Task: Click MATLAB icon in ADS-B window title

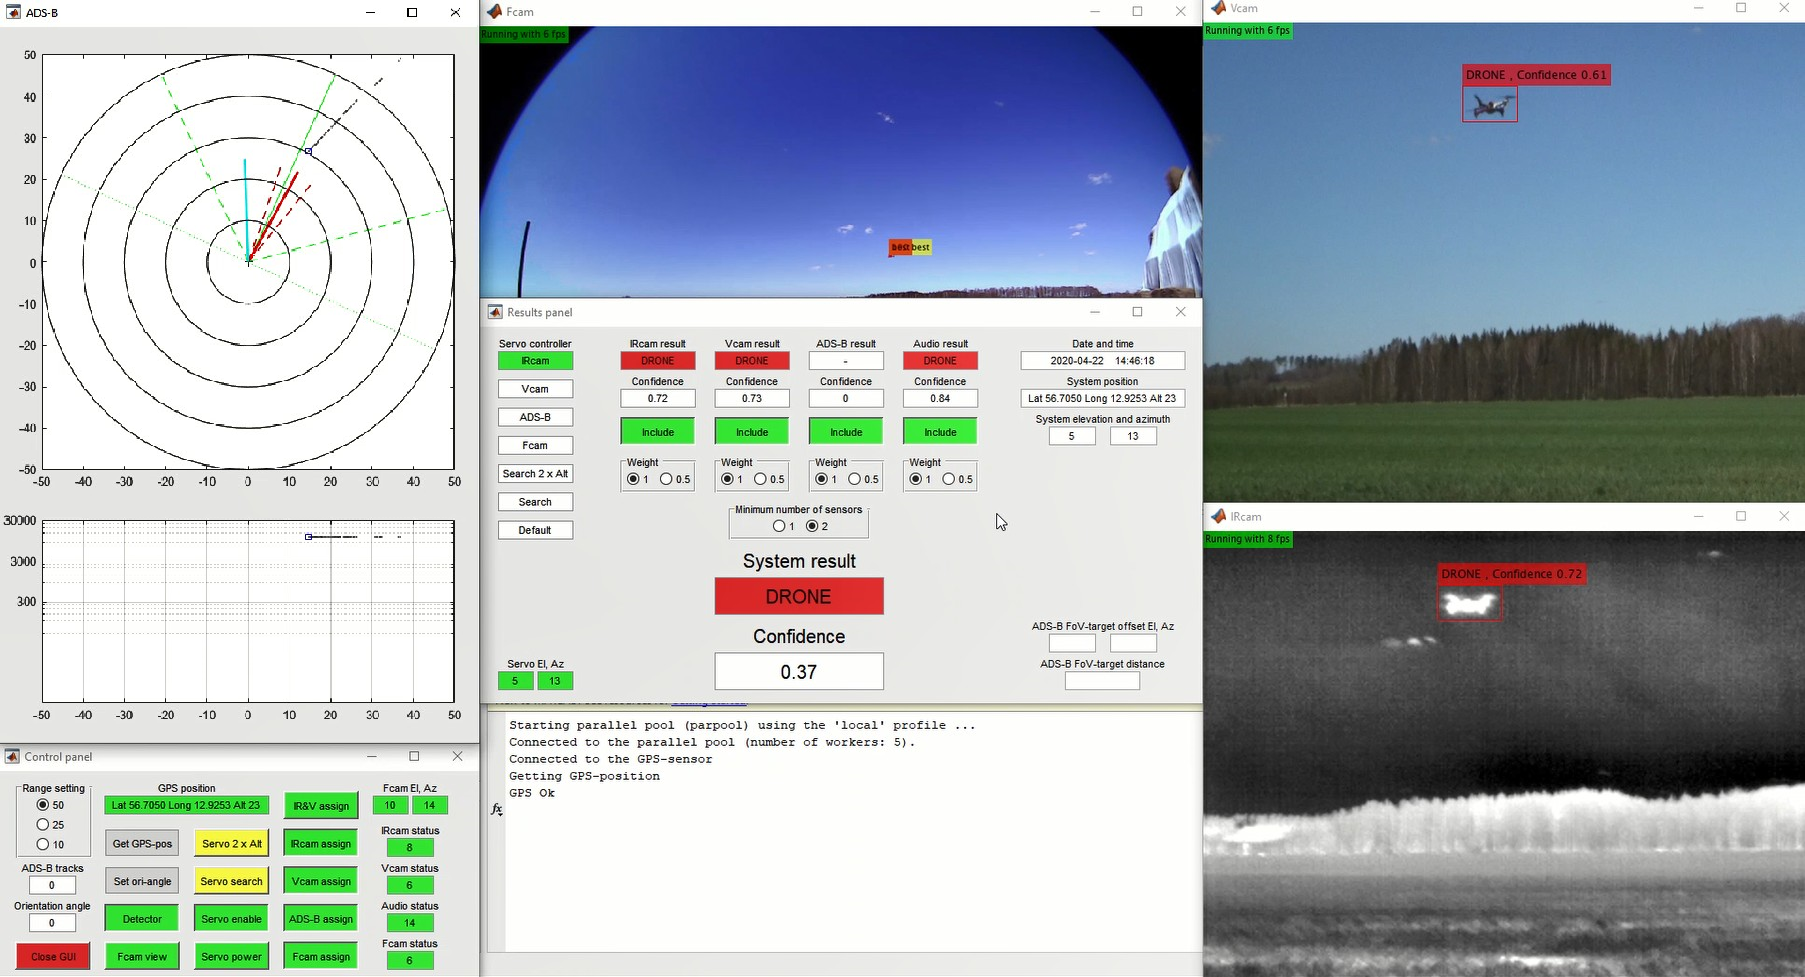Action: pos(13,13)
